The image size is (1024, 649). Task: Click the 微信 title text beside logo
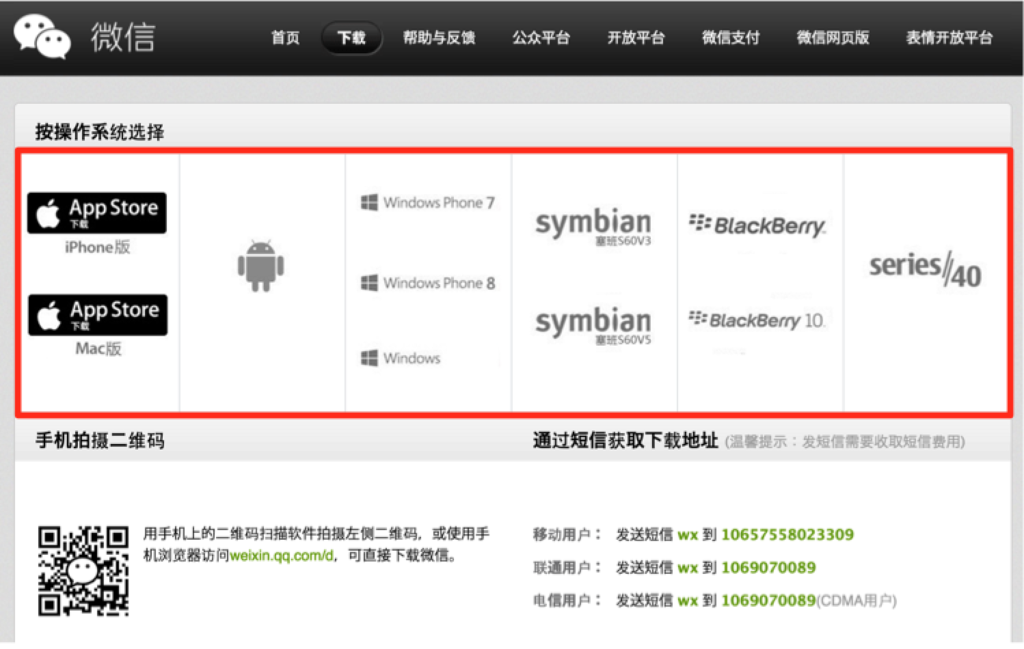123,37
